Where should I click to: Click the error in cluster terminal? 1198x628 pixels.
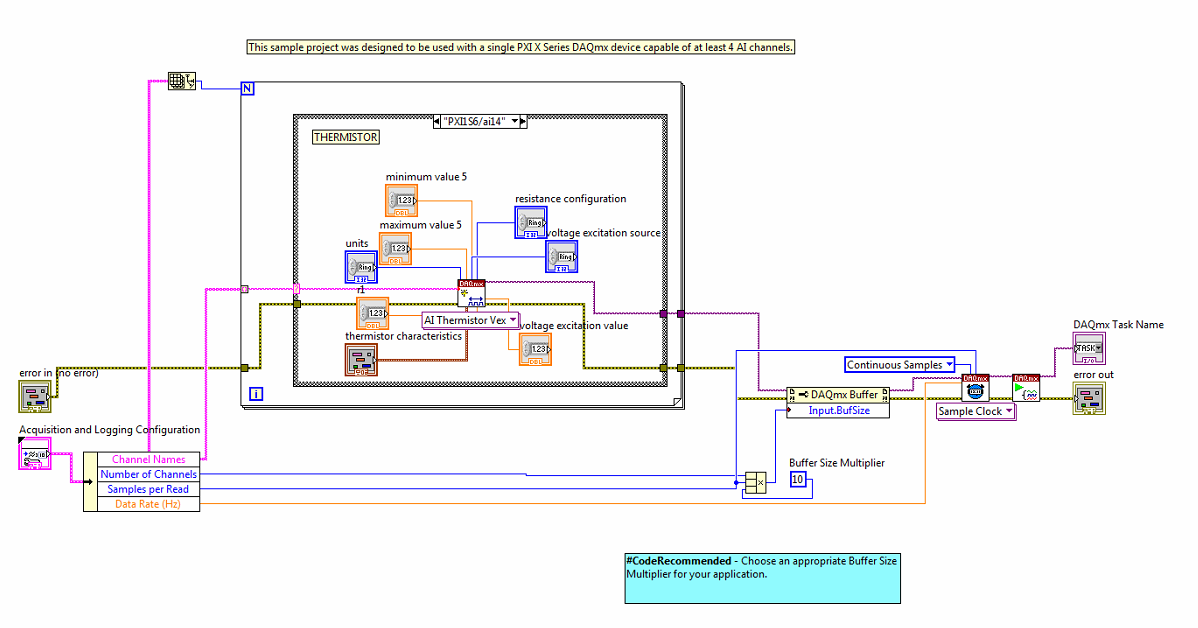(34, 397)
